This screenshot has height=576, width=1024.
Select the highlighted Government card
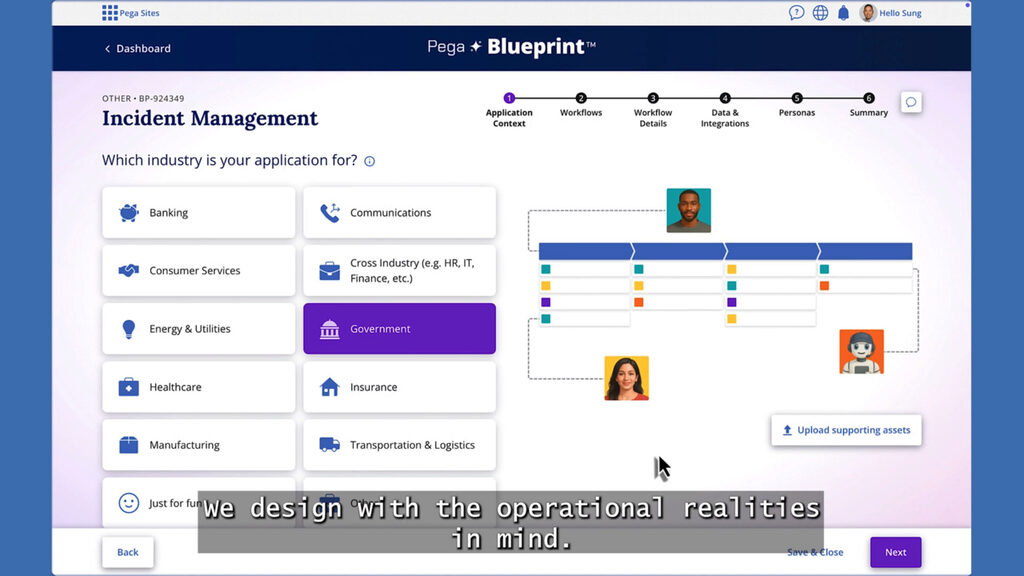pos(399,328)
